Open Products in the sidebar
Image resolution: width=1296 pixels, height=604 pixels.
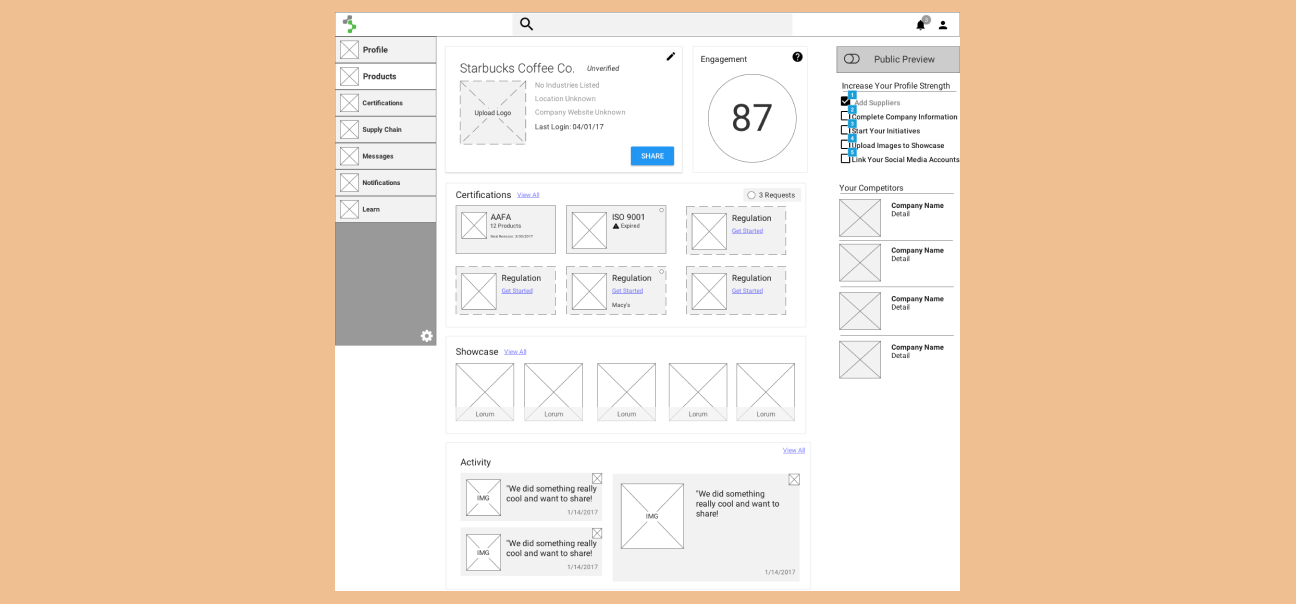click(386, 76)
